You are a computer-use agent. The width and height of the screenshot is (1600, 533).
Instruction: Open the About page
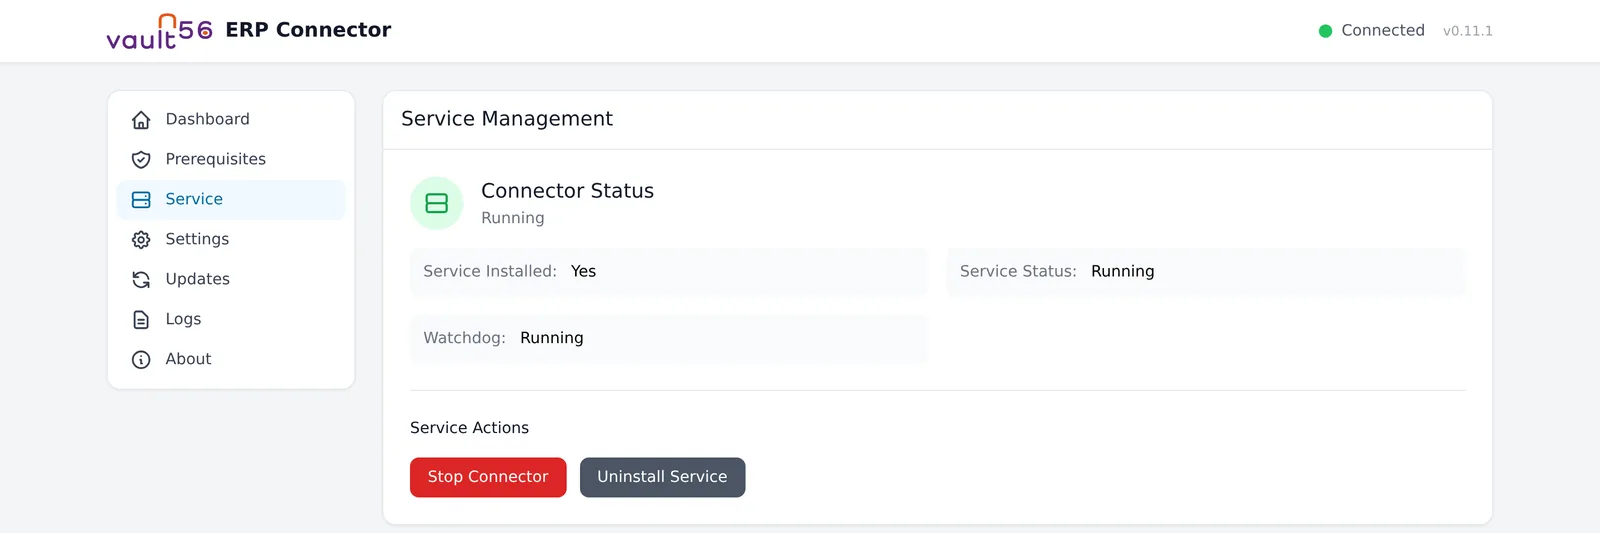(231, 360)
